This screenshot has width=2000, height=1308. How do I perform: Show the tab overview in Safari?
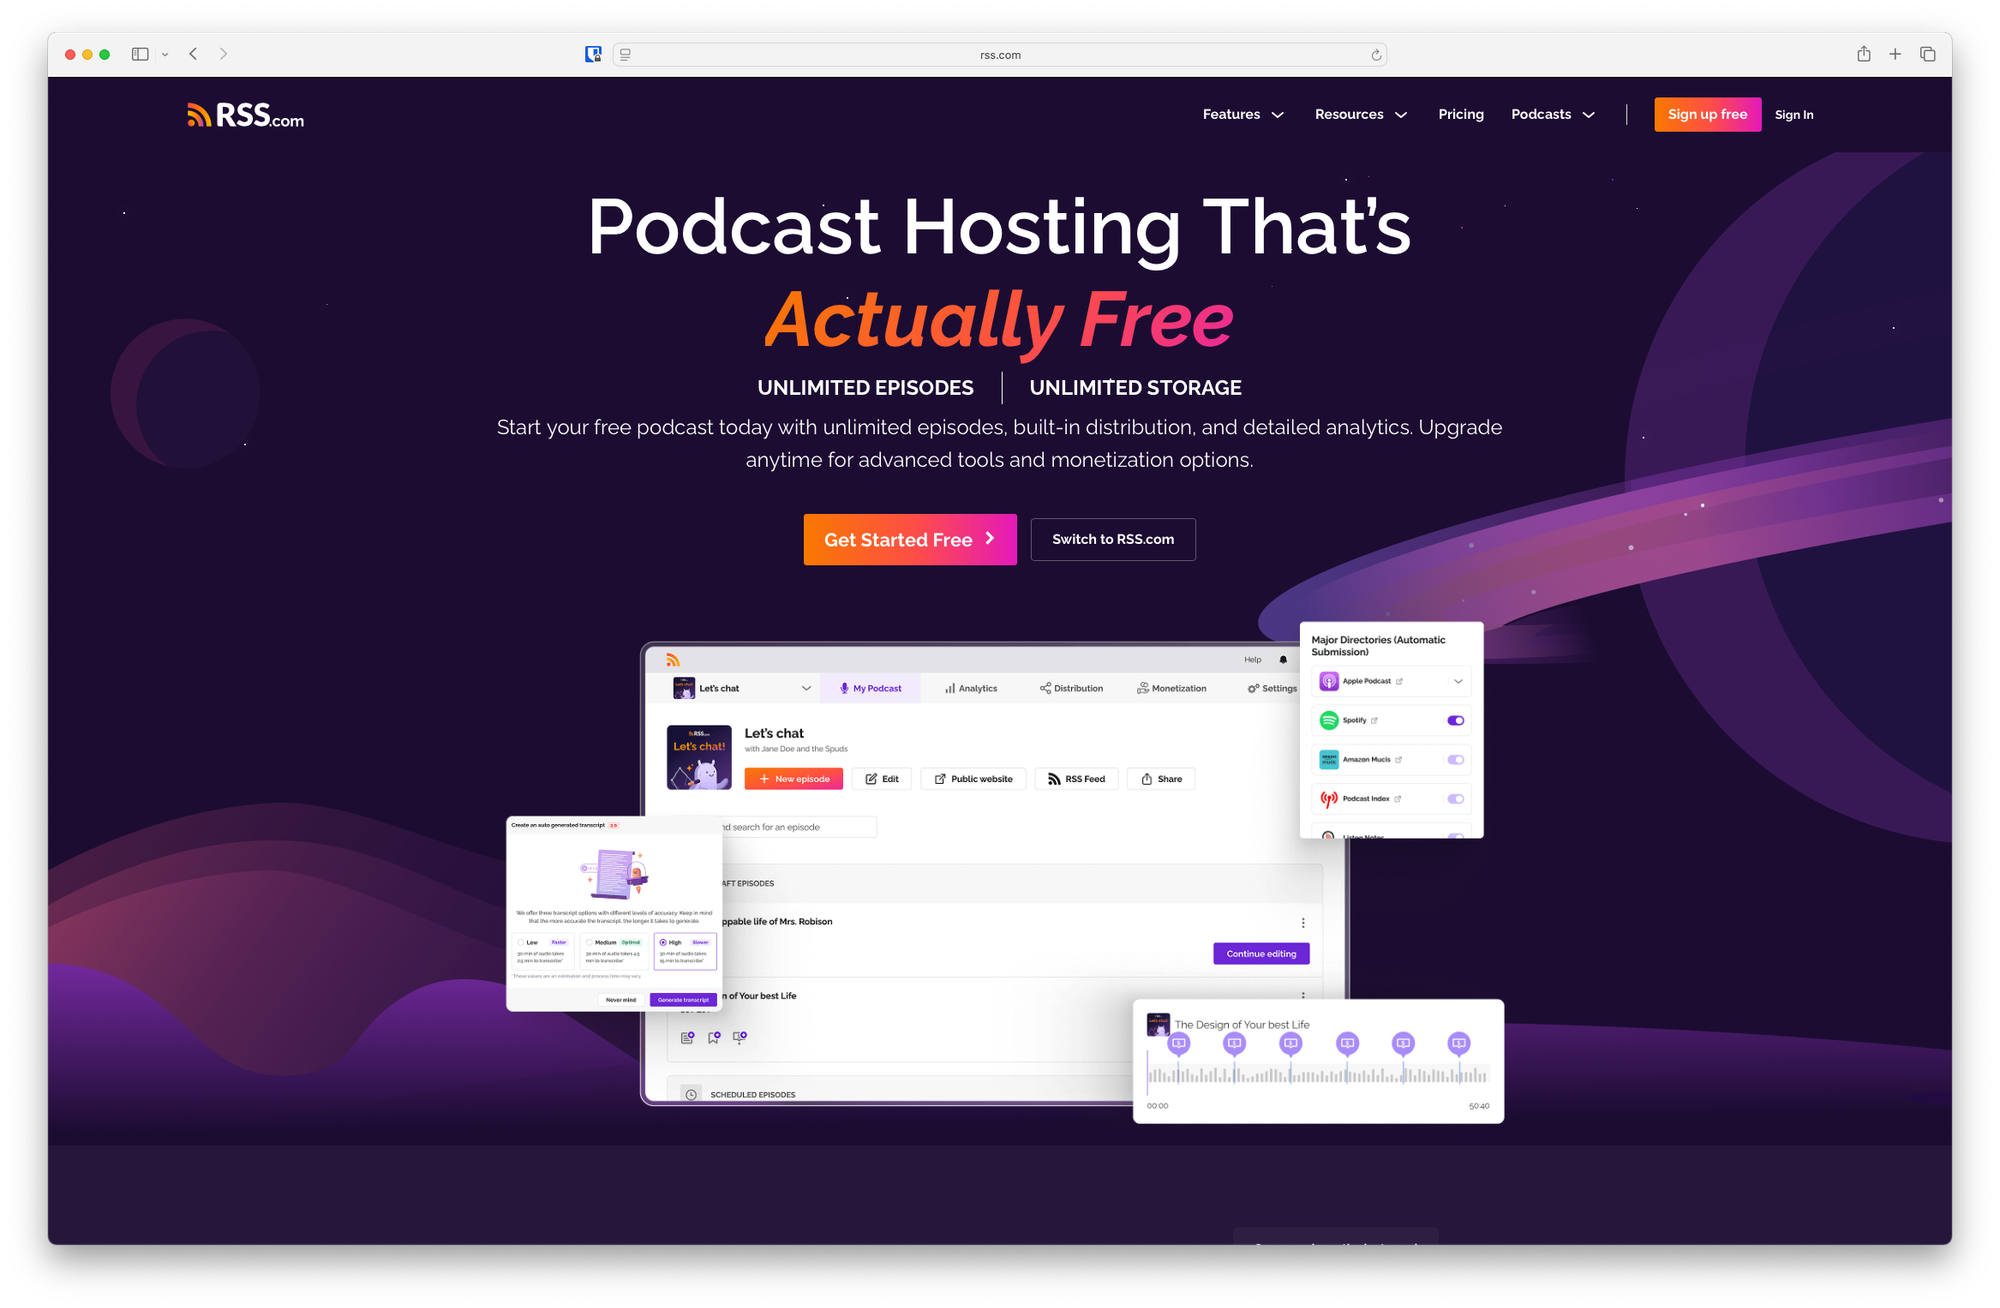point(1928,54)
